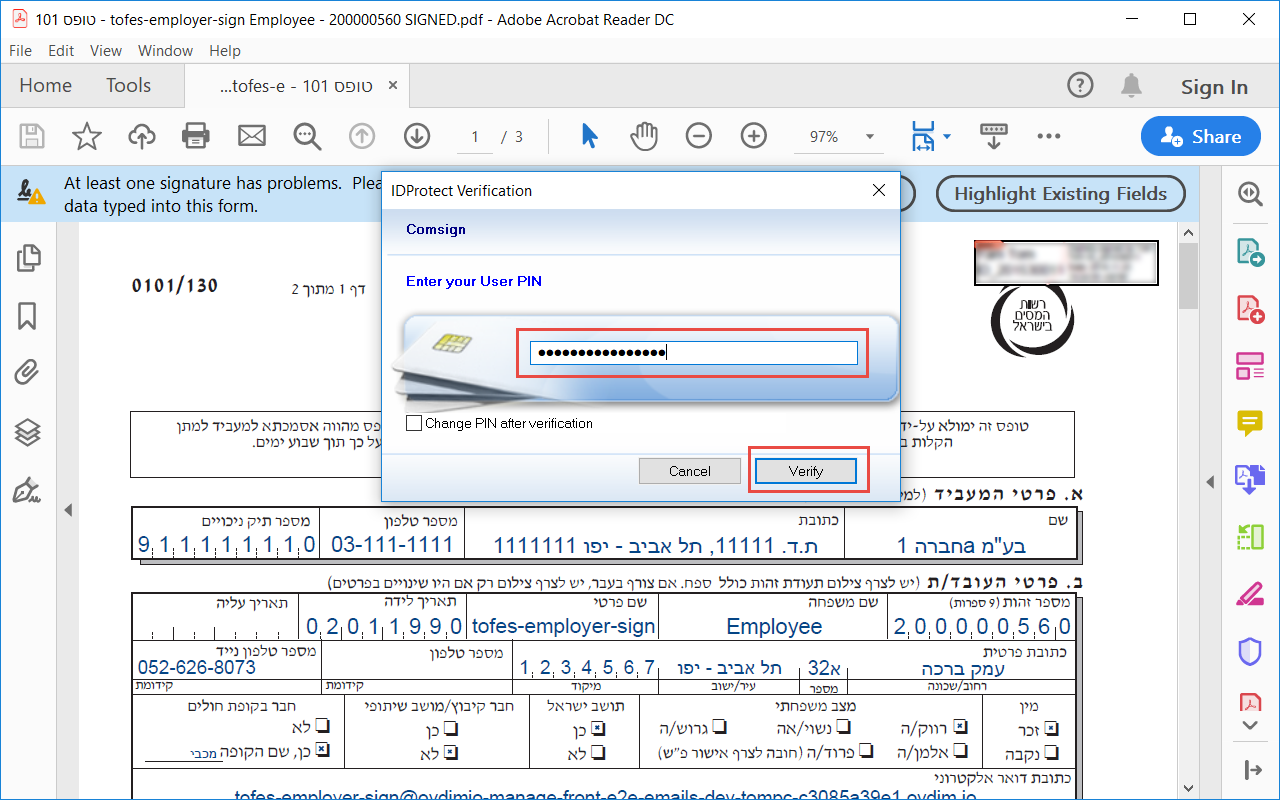The width and height of the screenshot is (1280, 800).
Task: Show more tools in right pane
Action: [1250, 725]
